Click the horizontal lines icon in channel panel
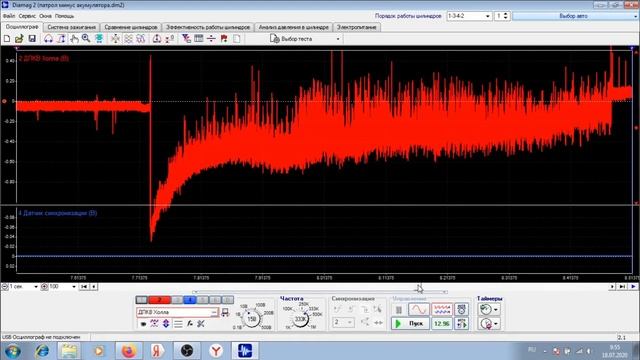The image size is (640, 360). 178,324
